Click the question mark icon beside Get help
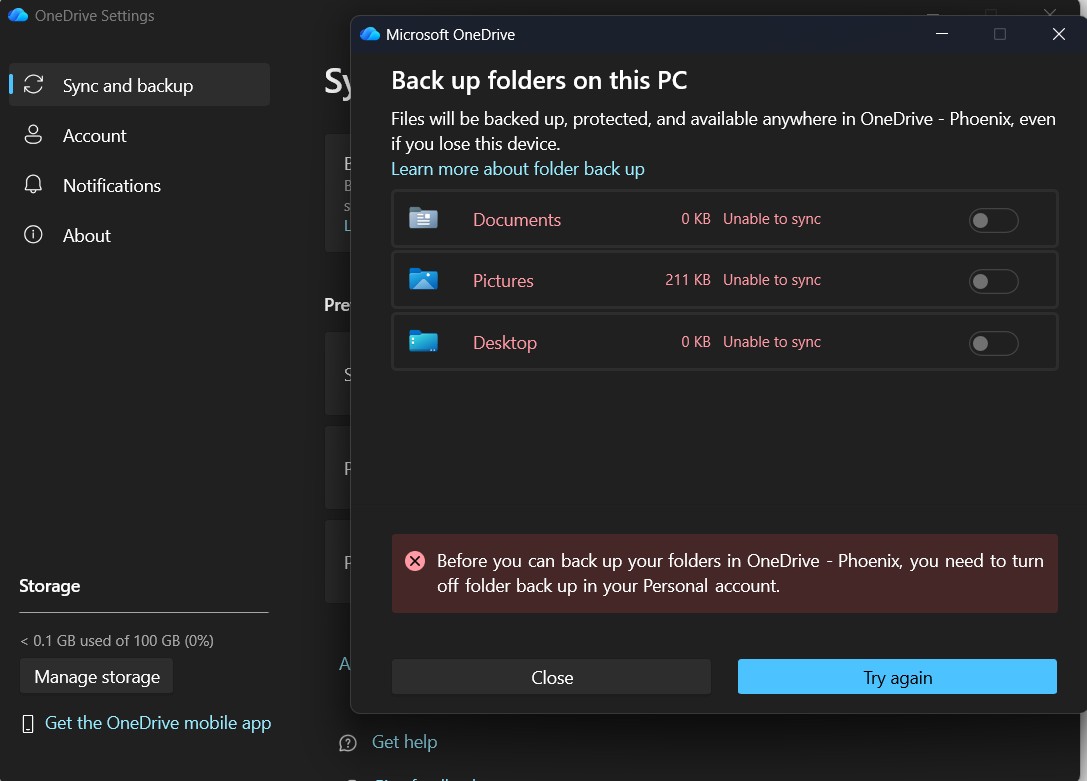Image resolution: width=1087 pixels, height=781 pixels. click(x=347, y=742)
